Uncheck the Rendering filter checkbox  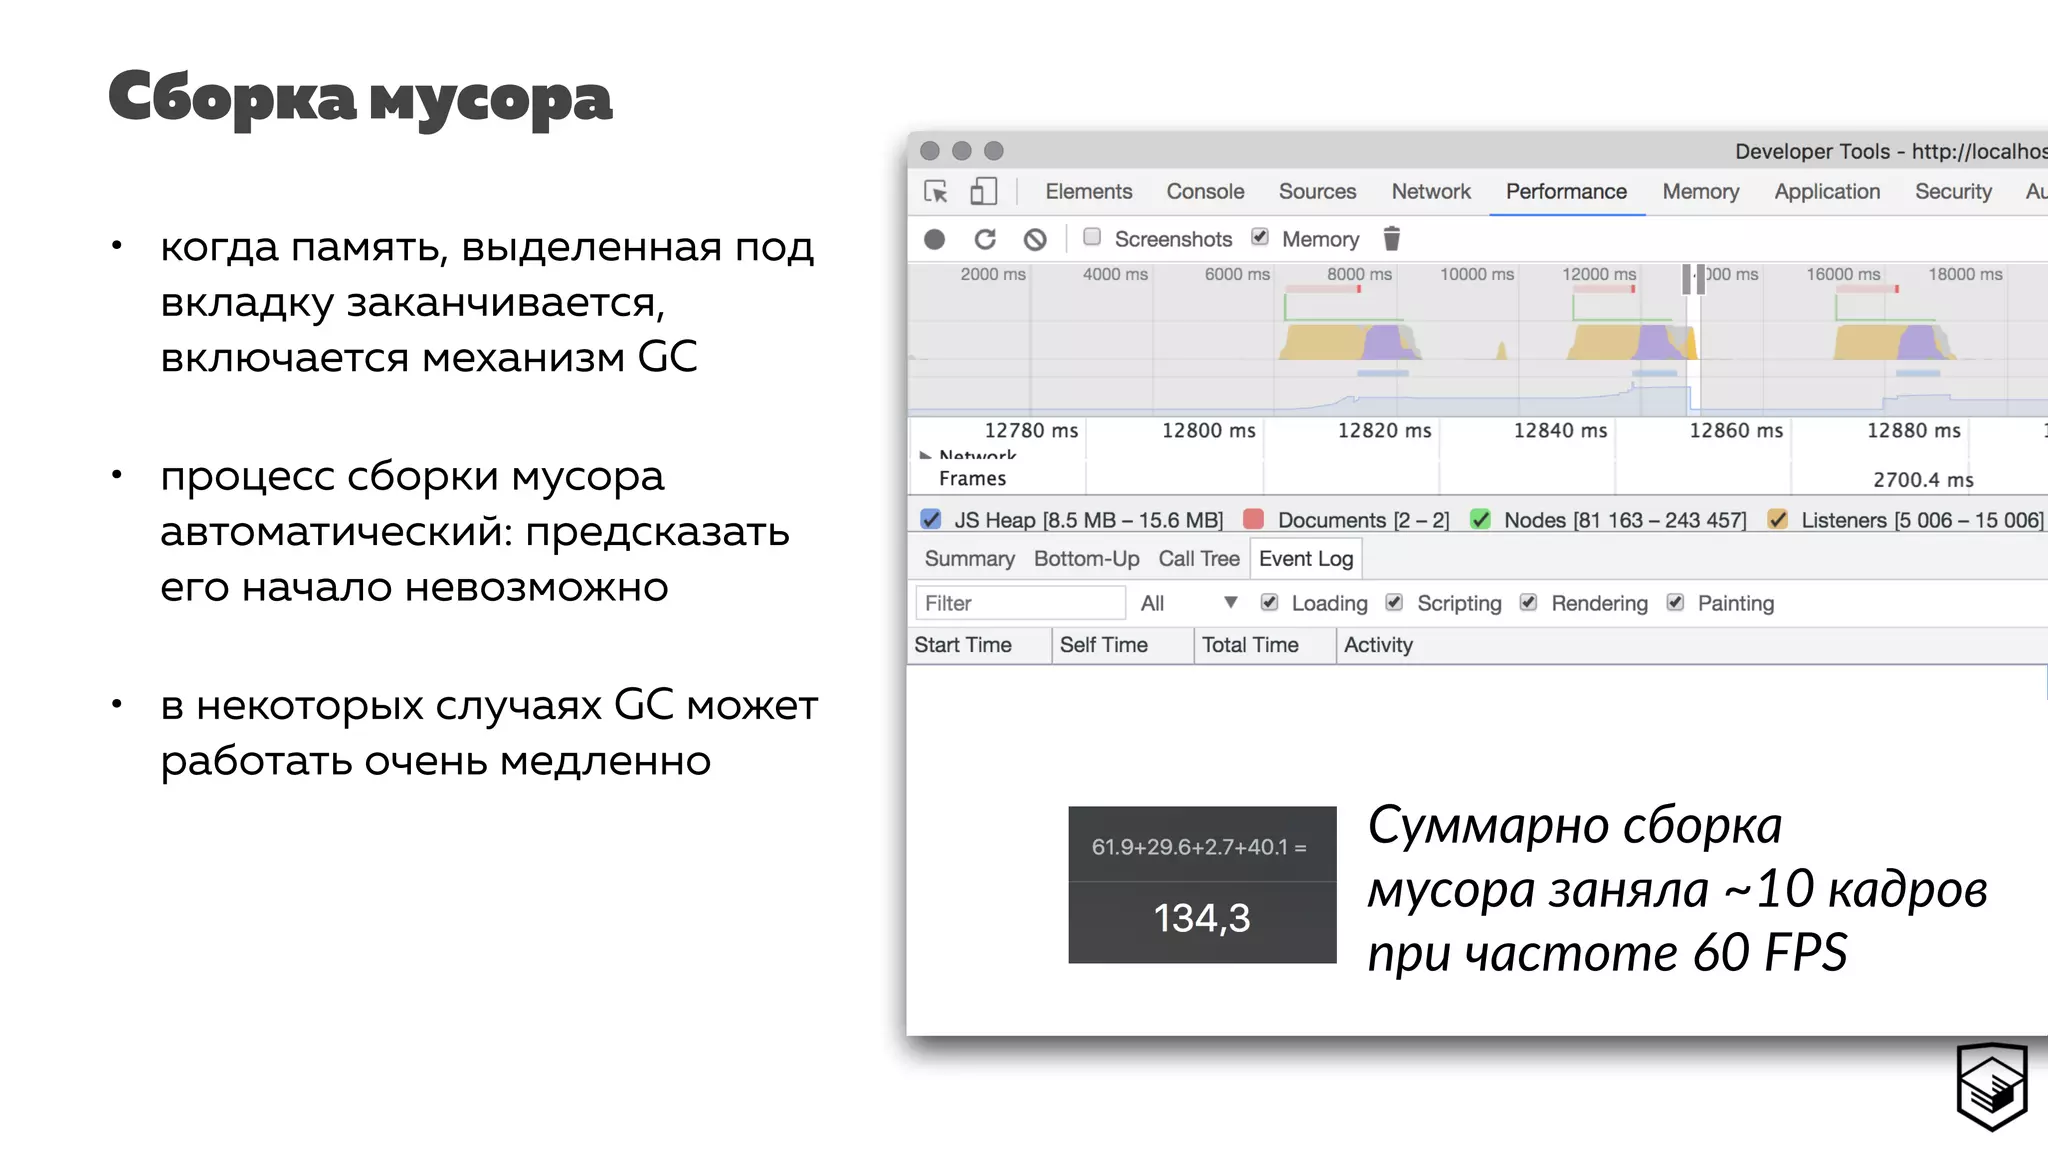click(x=1528, y=602)
